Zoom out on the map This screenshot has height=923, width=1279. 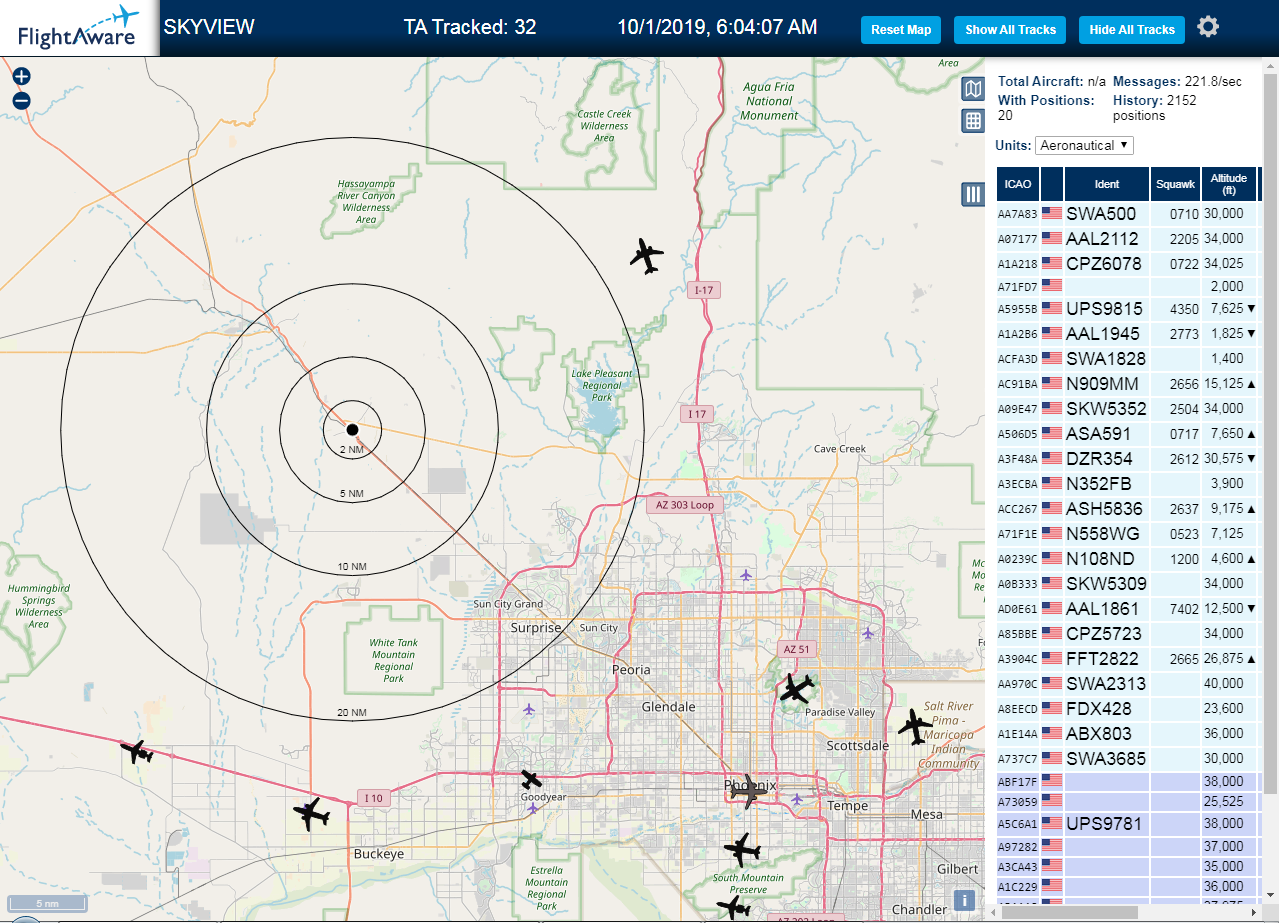22,100
